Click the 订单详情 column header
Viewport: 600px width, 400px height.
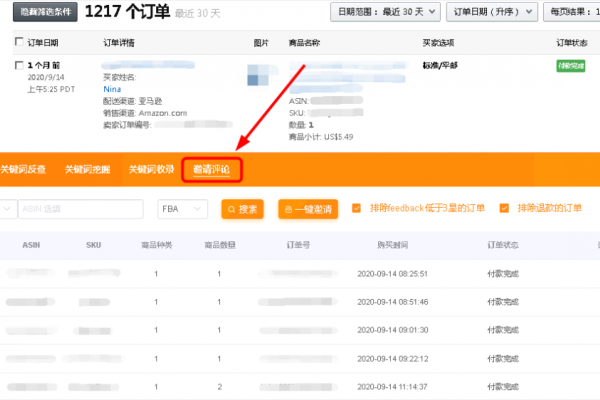pyautogui.click(x=119, y=42)
